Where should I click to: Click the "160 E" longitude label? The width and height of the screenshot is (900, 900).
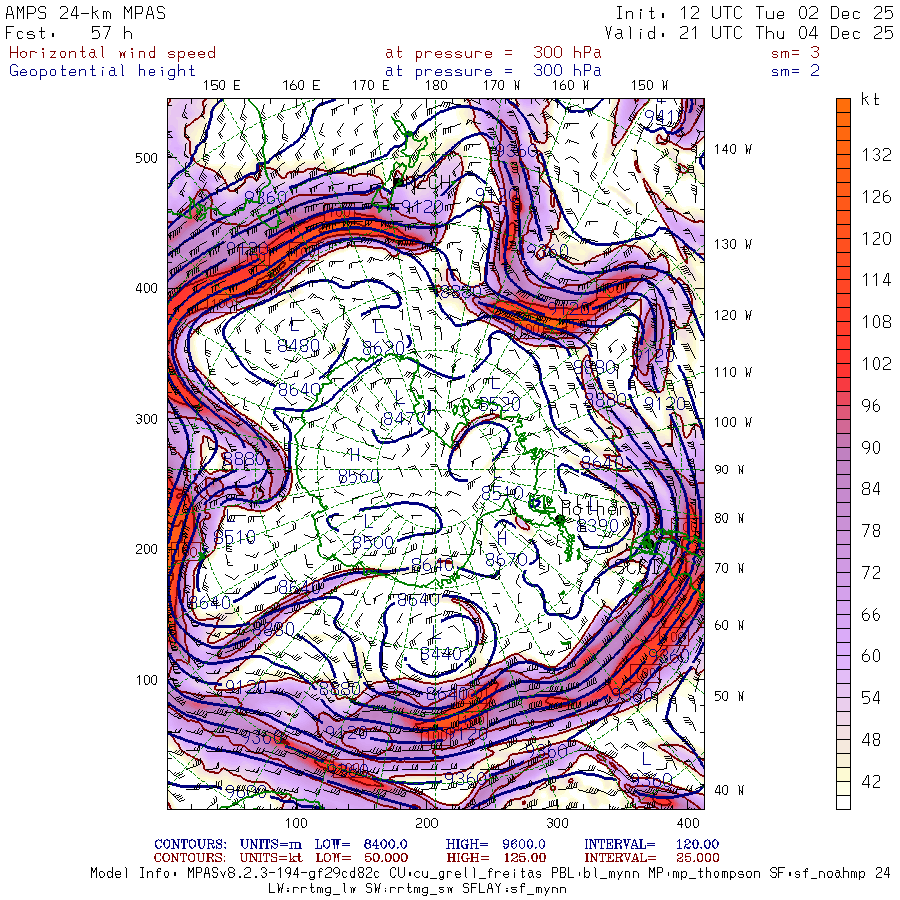click(301, 86)
